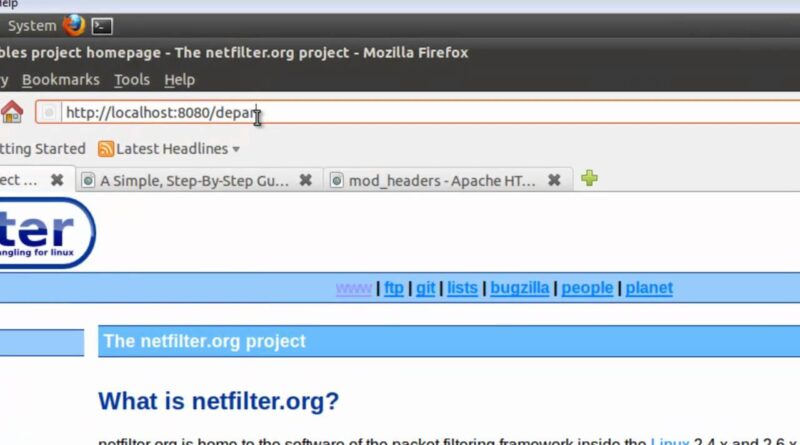Open the Help menu in Firefox
800x445 pixels.
[180, 80]
